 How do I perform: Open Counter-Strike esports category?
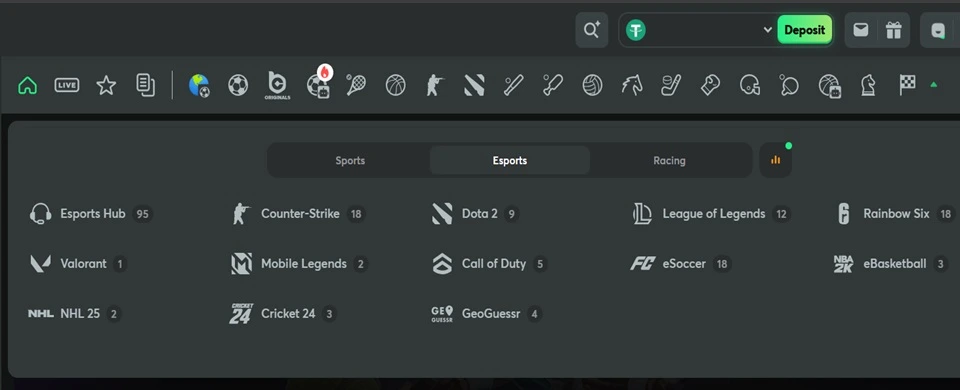click(x=298, y=214)
